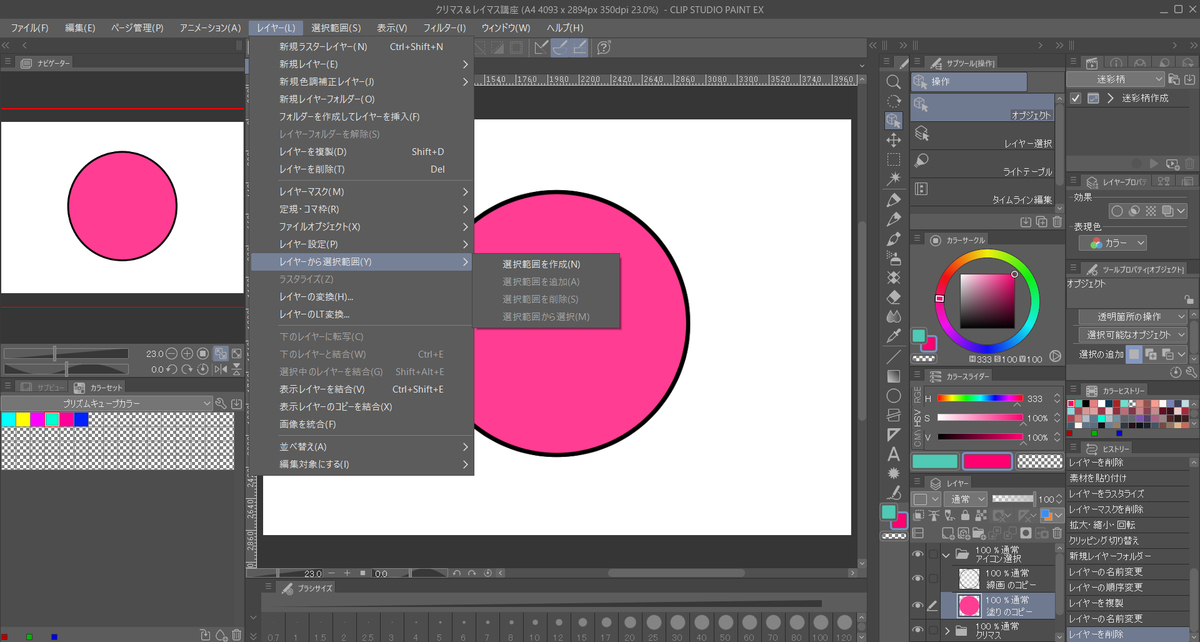Hide the アイコン選択 folder layer

918,553
